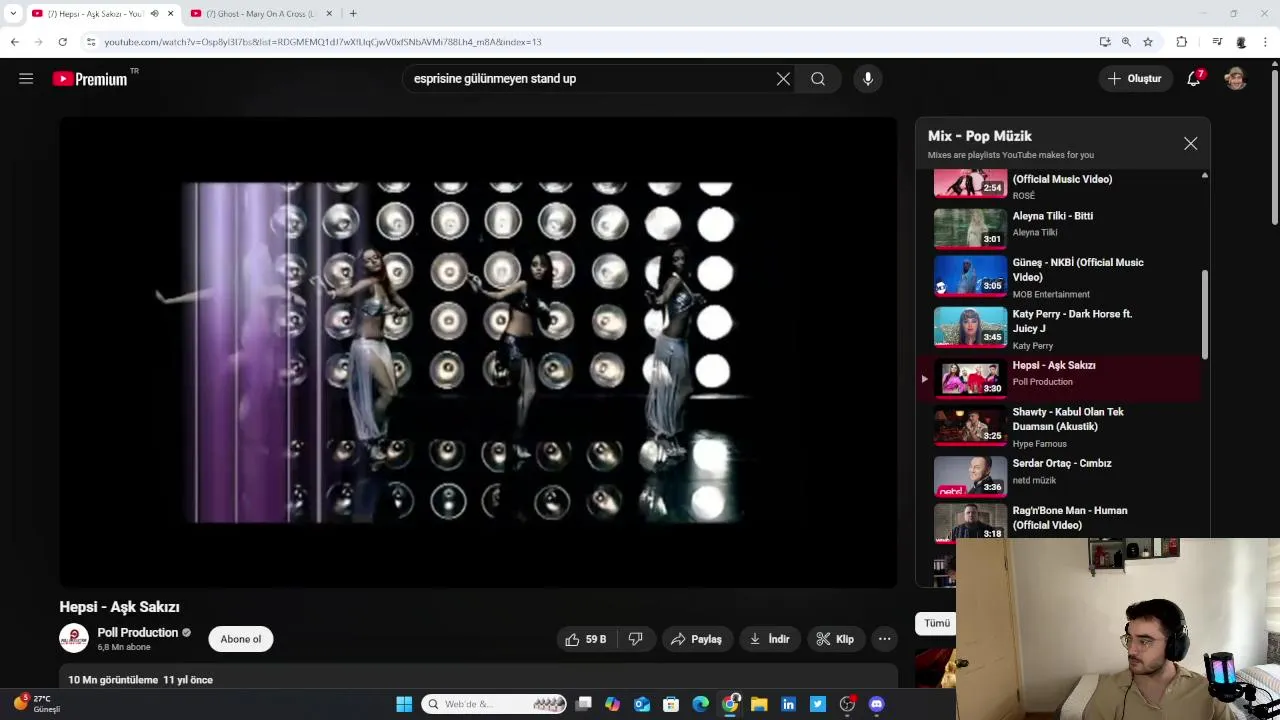The height and width of the screenshot is (720, 1280).
Task: Switch to Ghost - Mary On A Cross tab
Action: [x=260, y=14]
